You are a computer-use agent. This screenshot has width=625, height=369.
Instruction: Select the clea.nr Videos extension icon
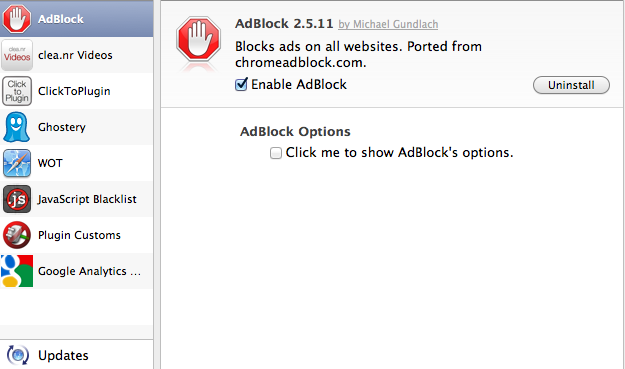17,55
